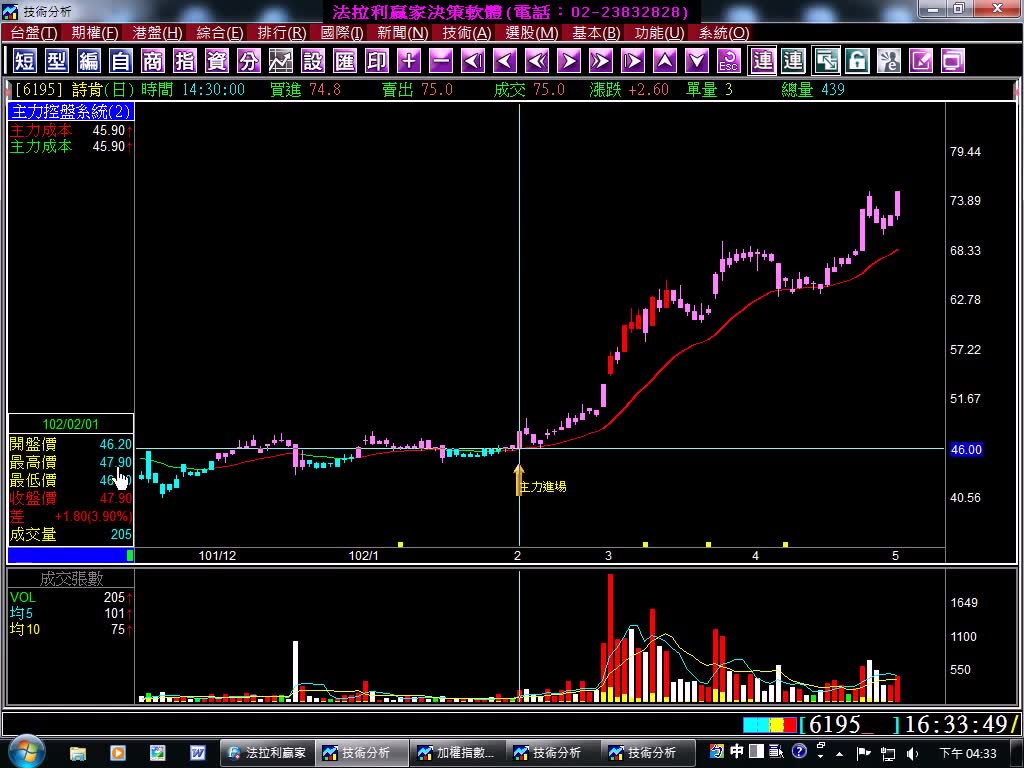Click the double left arrow icon

click(x=537, y=61)
